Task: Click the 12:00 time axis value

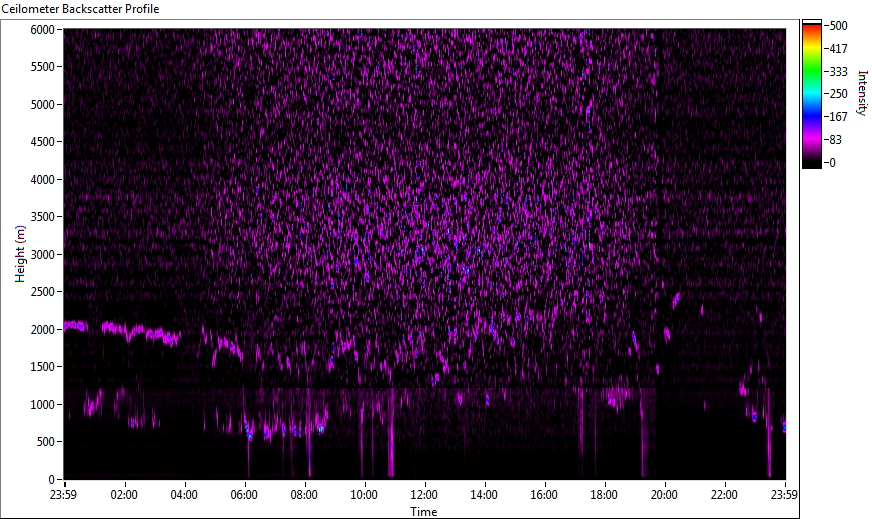Action: point(424,495)
